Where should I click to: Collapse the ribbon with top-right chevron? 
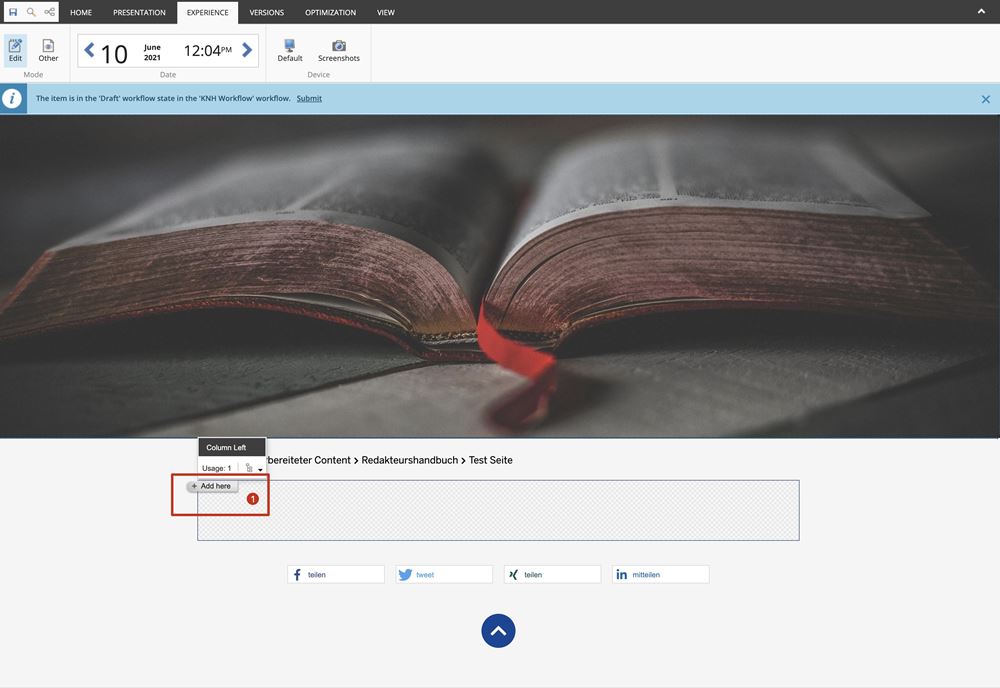click(982, 11)
